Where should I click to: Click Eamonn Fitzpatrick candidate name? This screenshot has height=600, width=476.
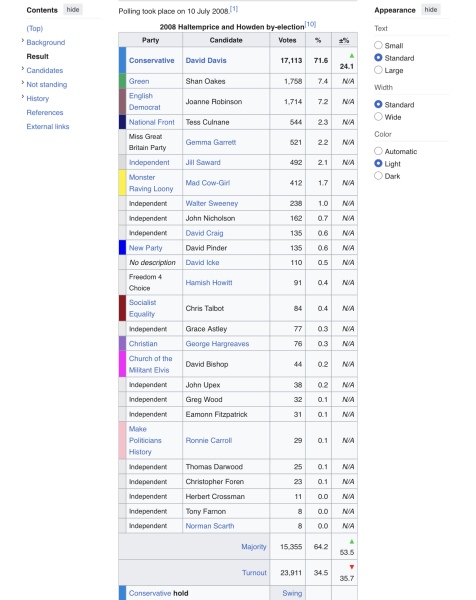217,414
